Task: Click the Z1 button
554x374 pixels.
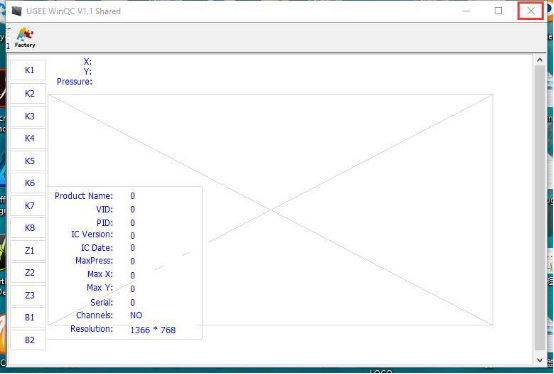Action: tap(28, 250)
